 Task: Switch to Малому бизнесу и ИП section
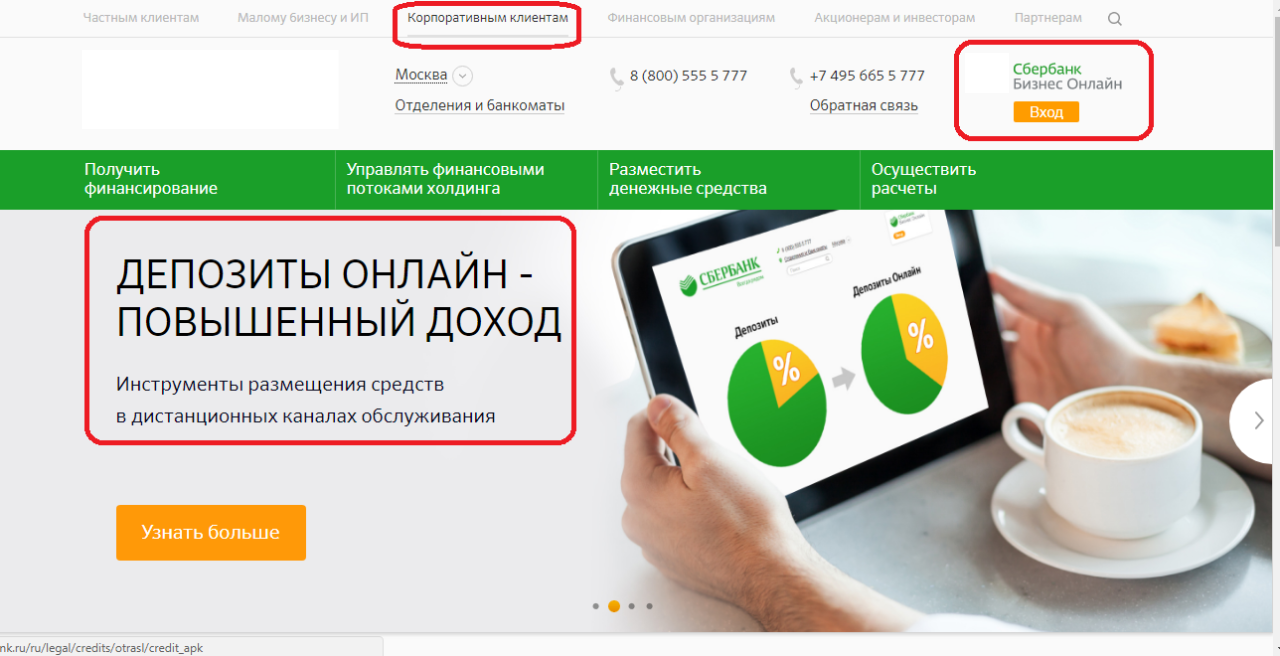(x=303, y=18)
